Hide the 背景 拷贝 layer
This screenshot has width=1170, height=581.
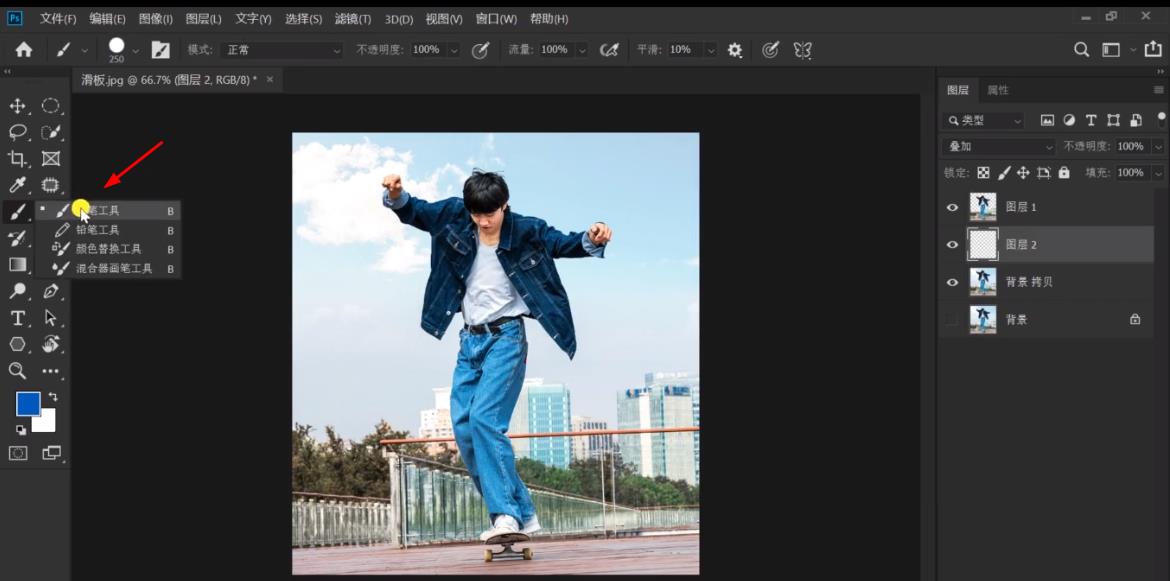(952, 283)
